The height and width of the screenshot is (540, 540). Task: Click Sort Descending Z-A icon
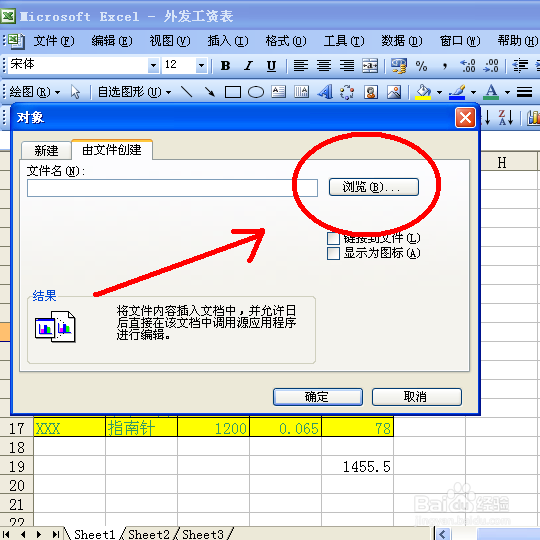click(506, 118)
